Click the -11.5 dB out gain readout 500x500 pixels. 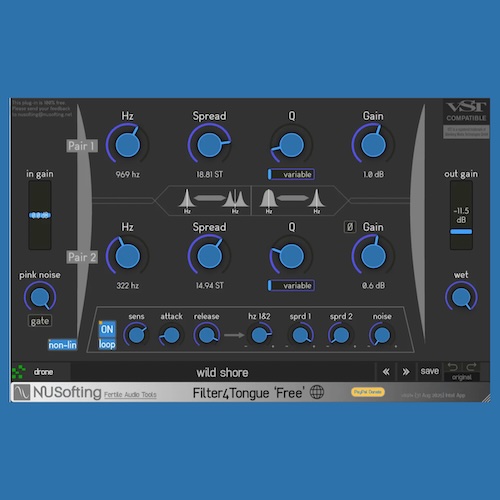pos(461,215)
